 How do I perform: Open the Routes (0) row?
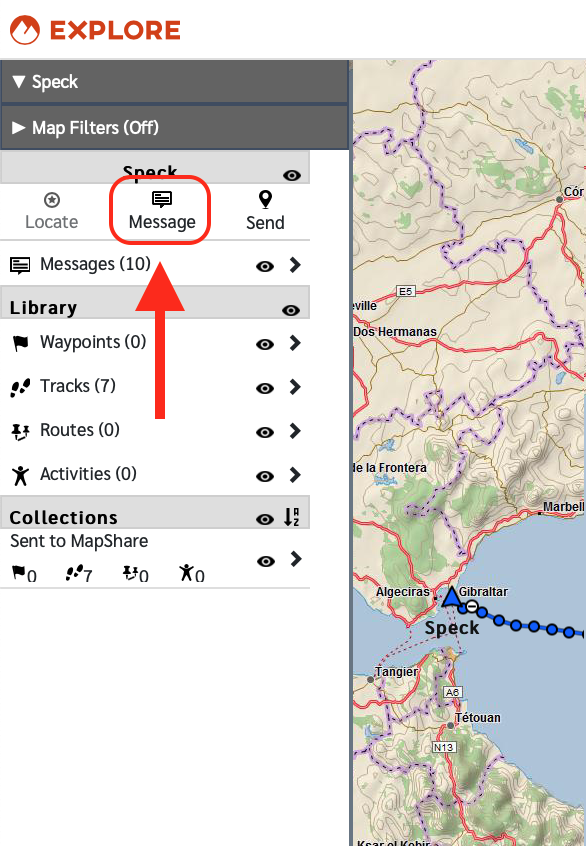[155, 431]
